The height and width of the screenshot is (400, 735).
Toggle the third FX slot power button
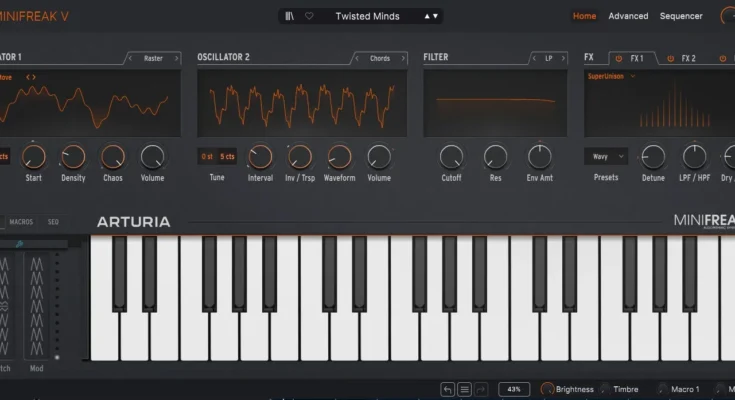tap(723, 59)
